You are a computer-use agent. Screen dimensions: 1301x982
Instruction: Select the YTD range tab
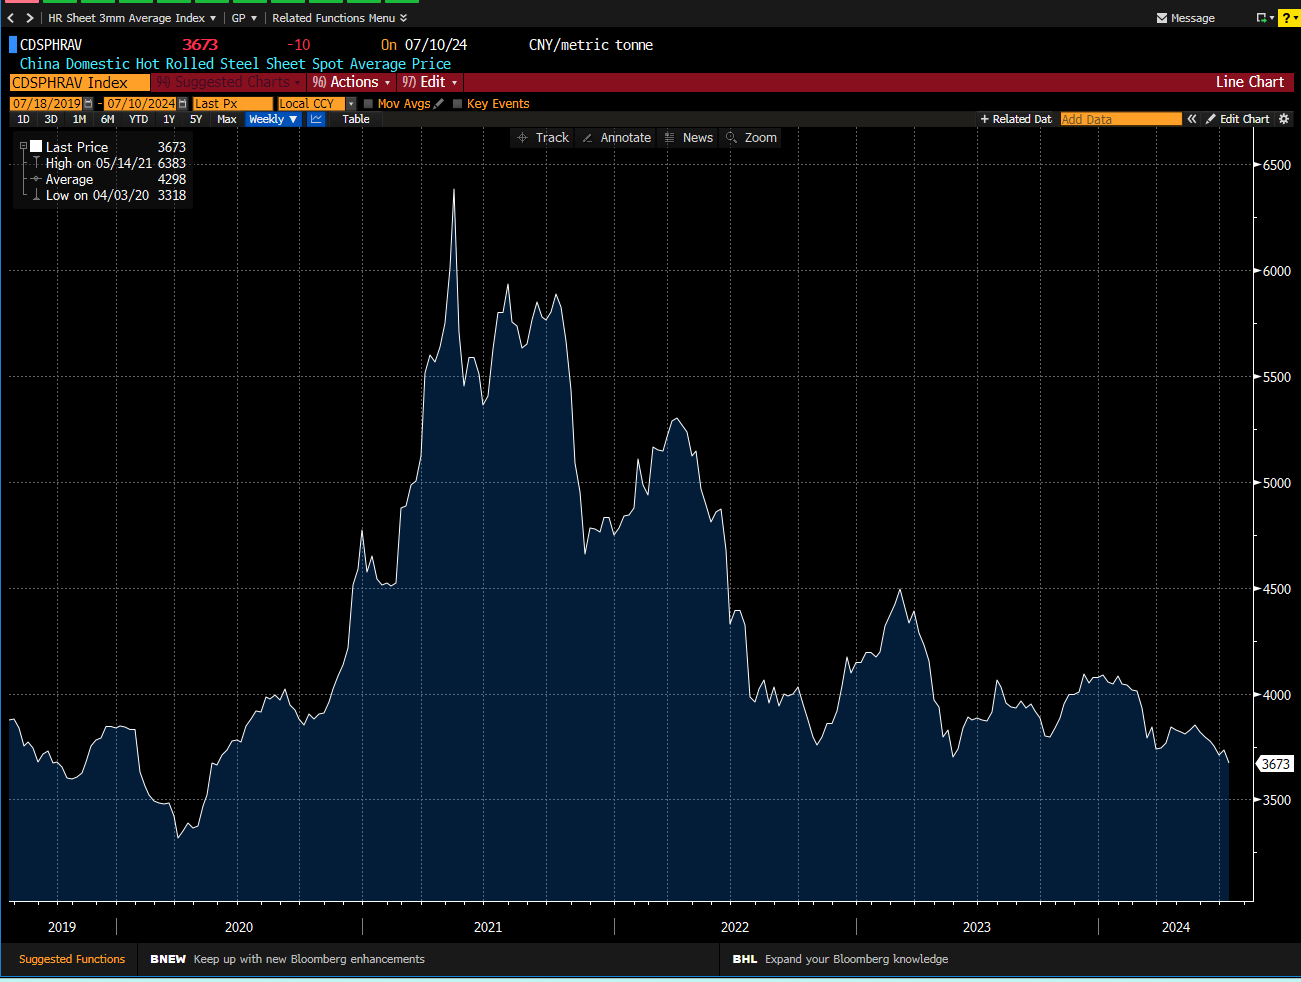138,119
